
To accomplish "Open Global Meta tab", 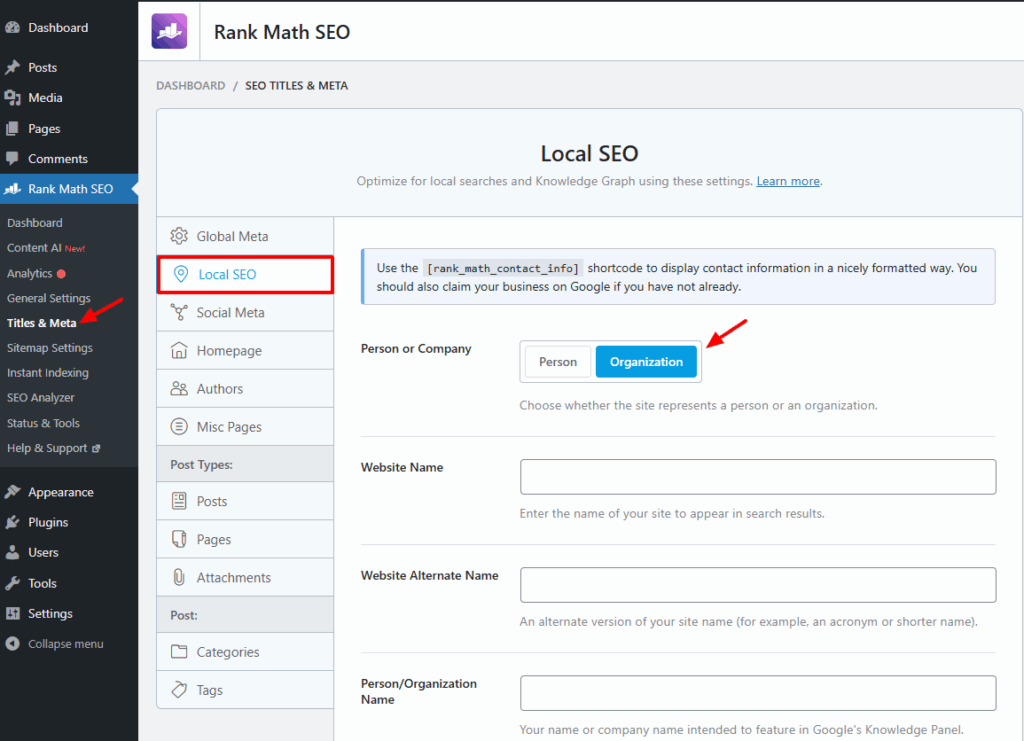I will (x=245, y=236).
